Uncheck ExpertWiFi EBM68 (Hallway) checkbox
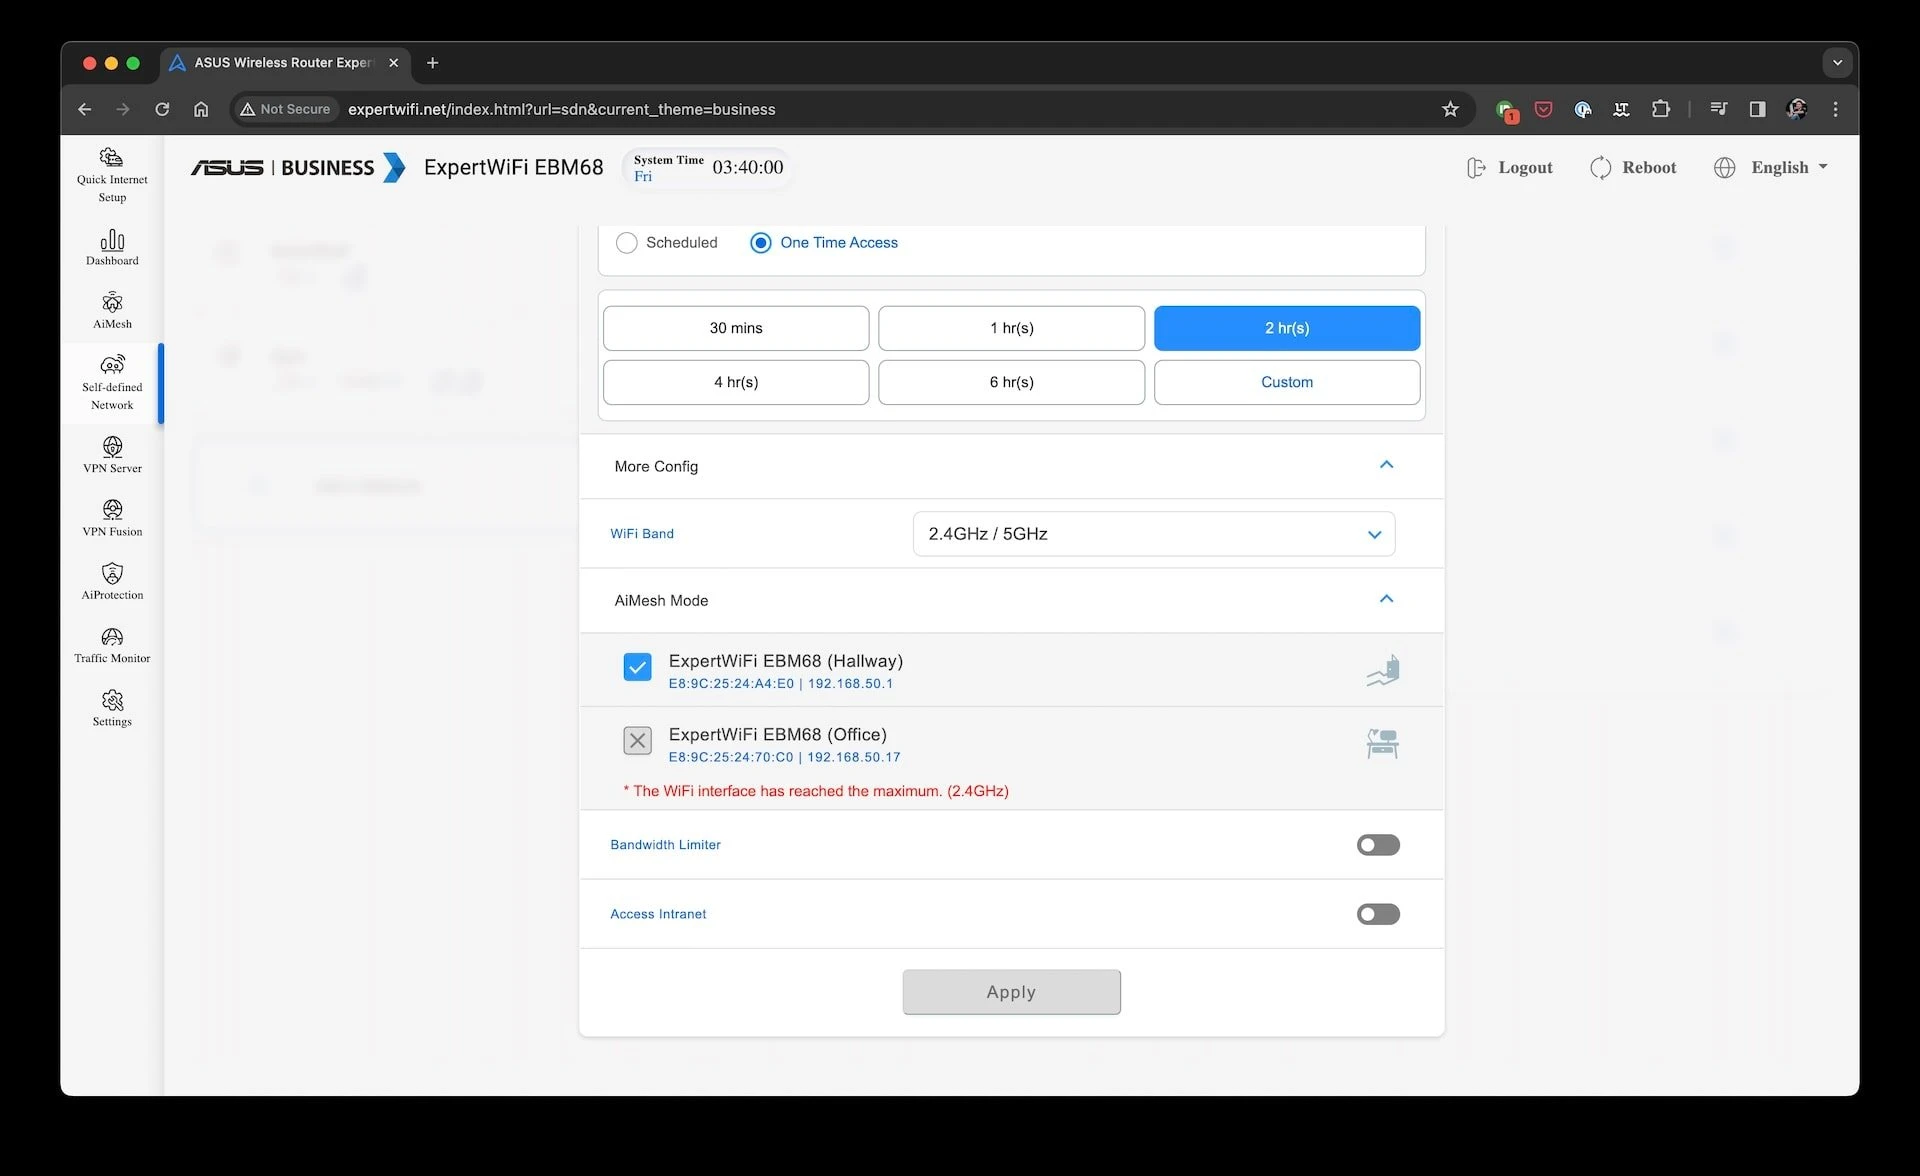The height and width of the screenshot is (1176, 1920). pos(637,667)
